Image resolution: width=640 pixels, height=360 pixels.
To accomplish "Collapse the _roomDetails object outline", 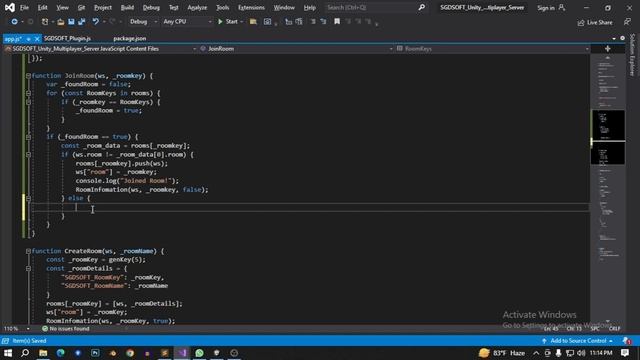I will coord(28,269).
